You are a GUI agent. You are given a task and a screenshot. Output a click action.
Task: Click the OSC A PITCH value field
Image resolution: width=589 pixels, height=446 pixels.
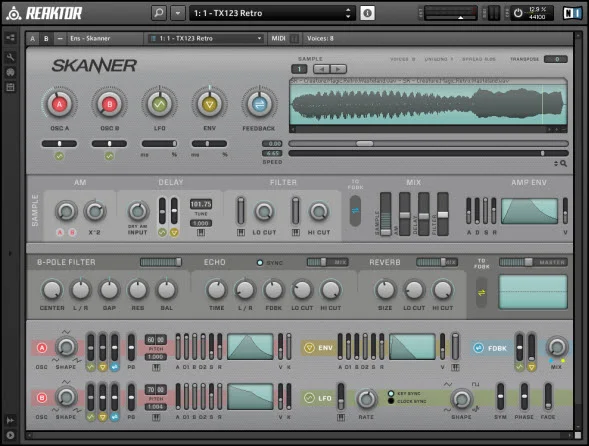pyautogui.click(x=156, y=340)
